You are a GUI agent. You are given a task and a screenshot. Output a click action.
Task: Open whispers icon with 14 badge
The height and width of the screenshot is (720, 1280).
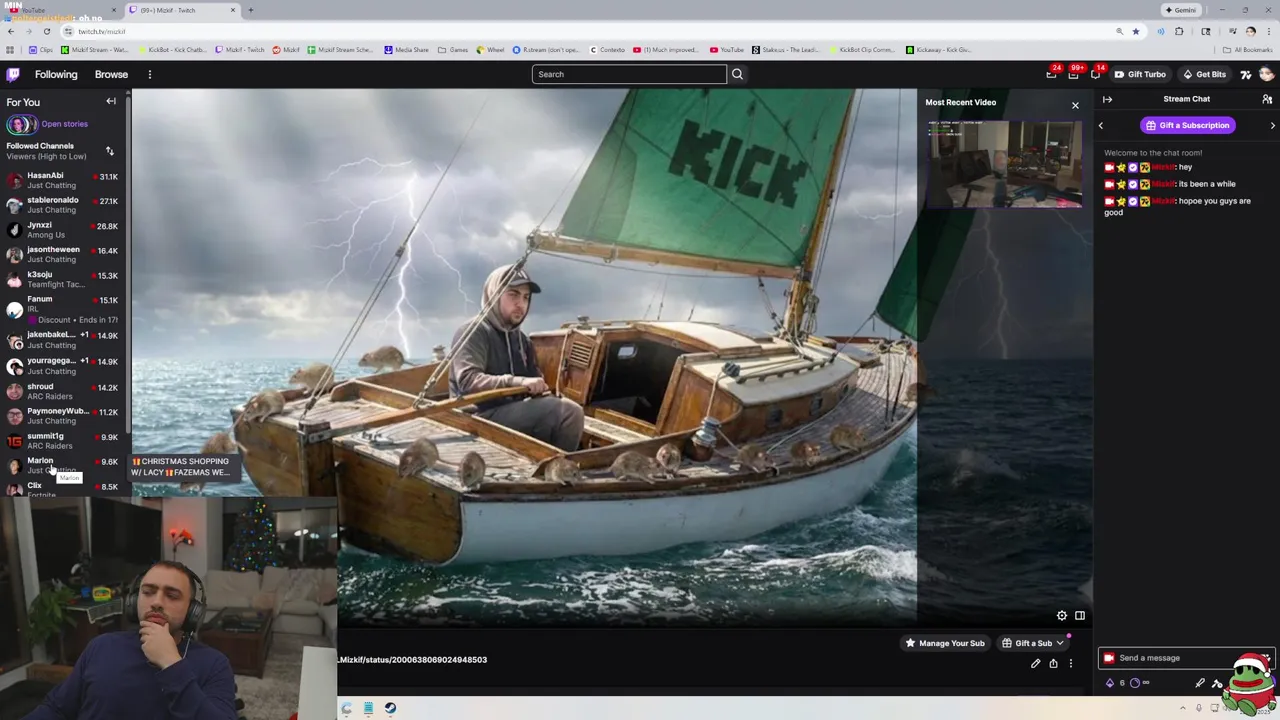tap(1096, 74)
